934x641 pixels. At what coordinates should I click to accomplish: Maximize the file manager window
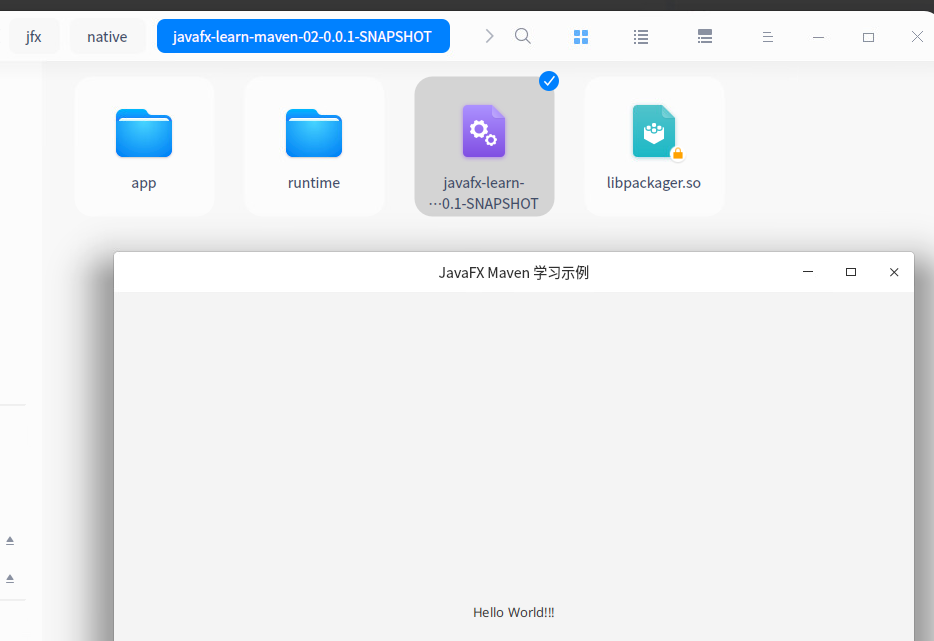tap(868, 37)
